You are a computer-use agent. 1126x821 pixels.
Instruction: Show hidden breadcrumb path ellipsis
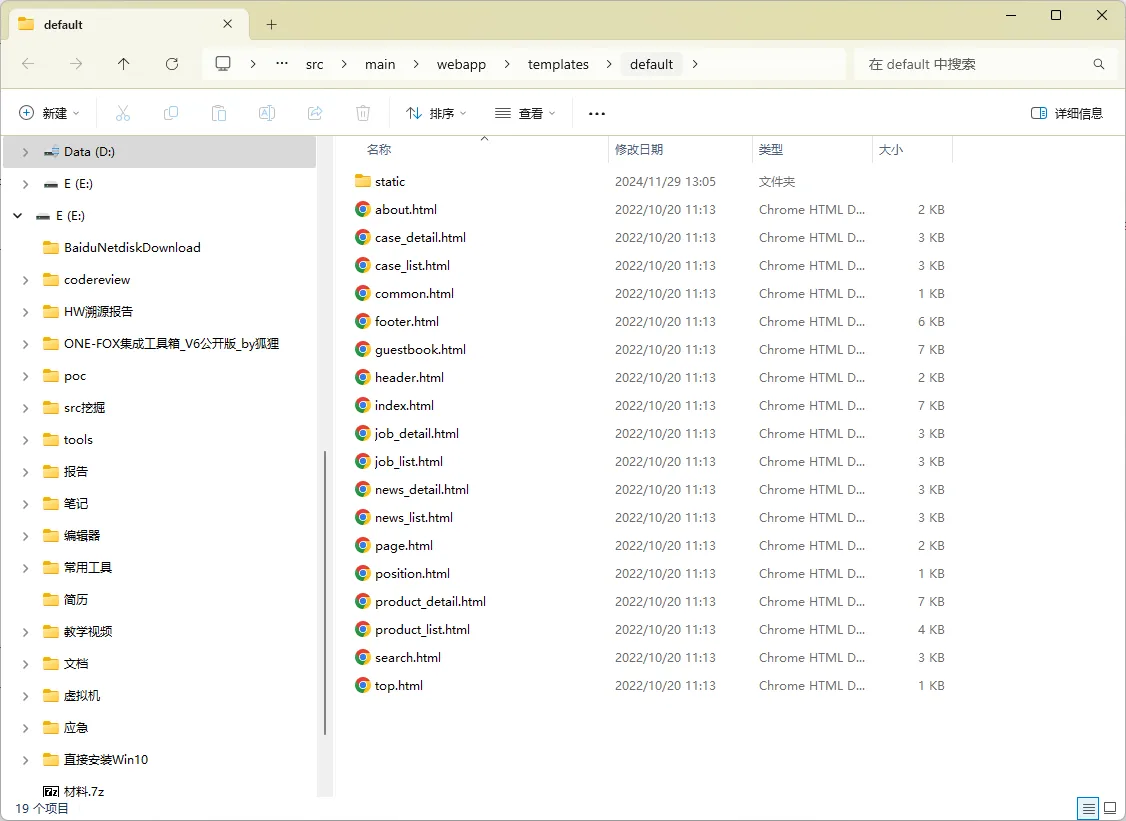[x=282, y=63]
